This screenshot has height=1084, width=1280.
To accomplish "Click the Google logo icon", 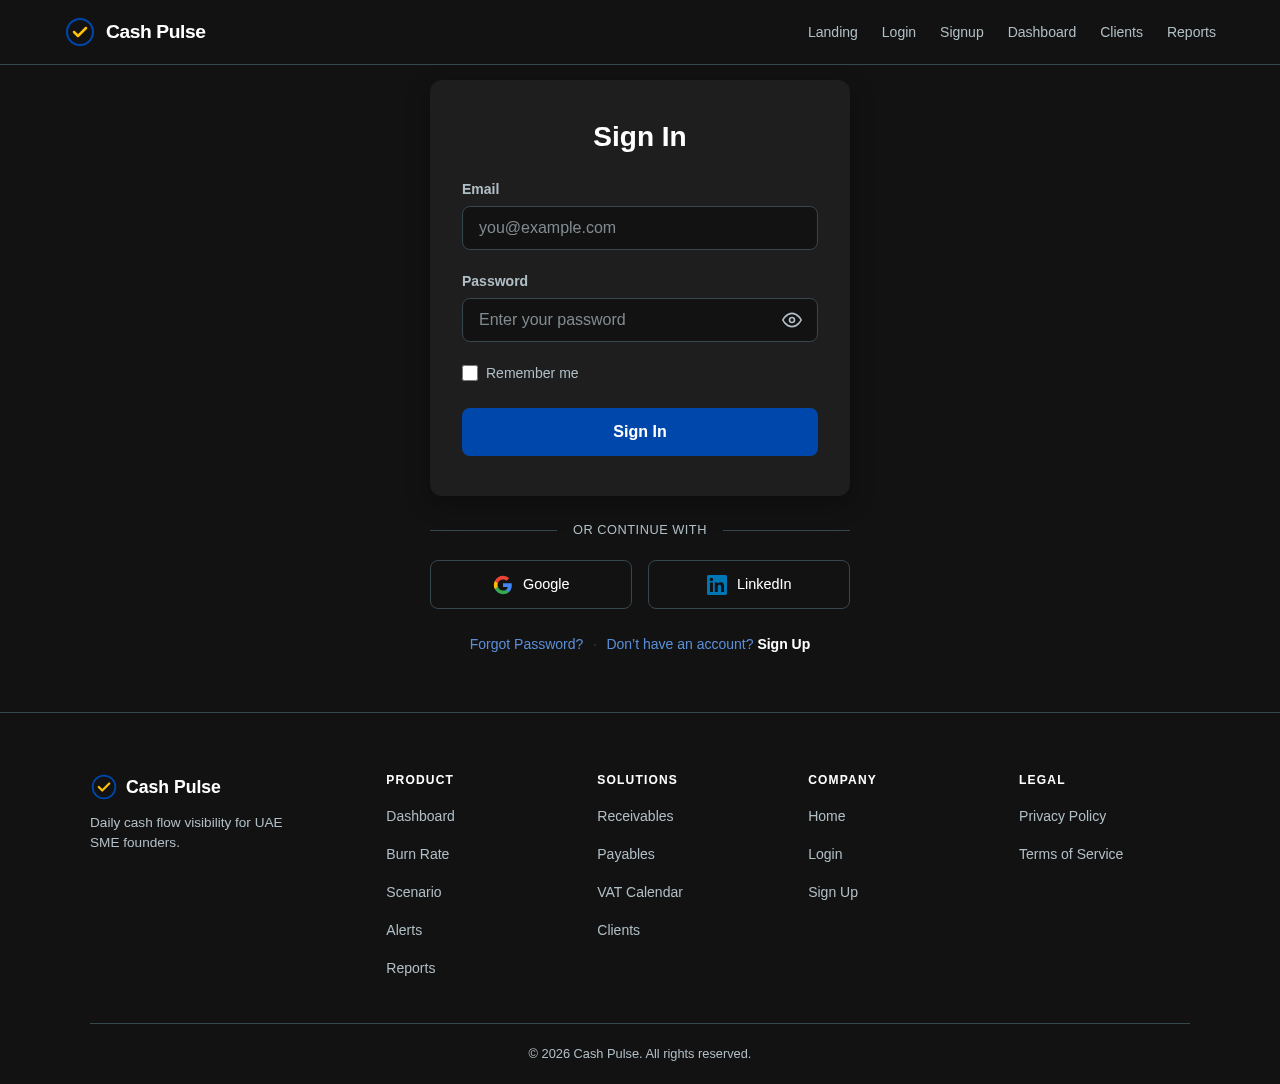I will pos(503,585).
